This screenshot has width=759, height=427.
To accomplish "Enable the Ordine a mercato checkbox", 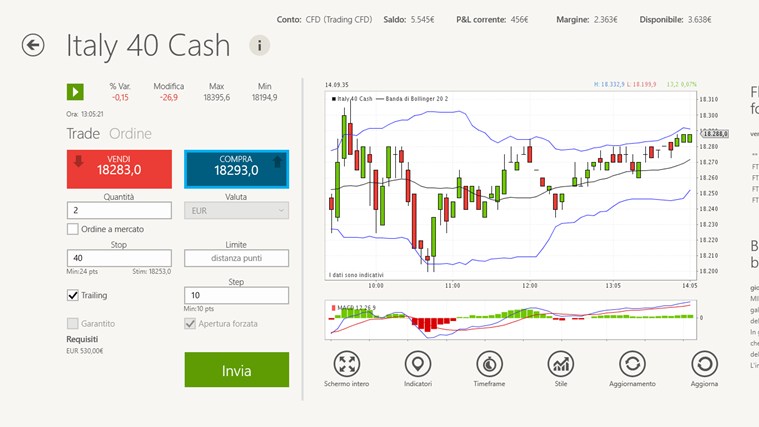I will click(x=73, y=229).
